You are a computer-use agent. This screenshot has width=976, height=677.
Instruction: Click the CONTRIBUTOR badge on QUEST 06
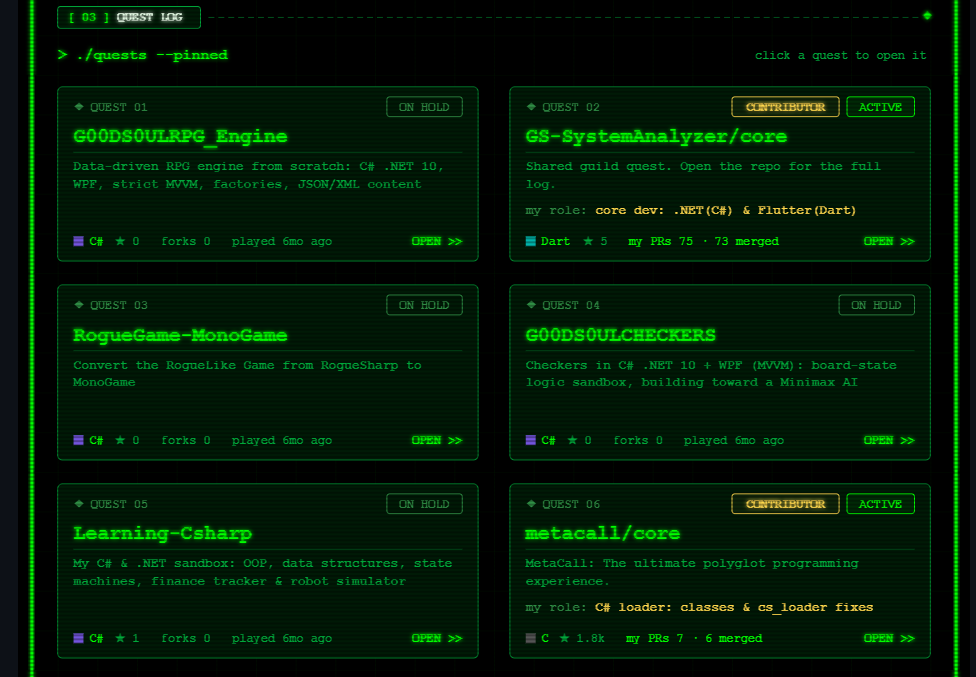(x=786, y=504)
